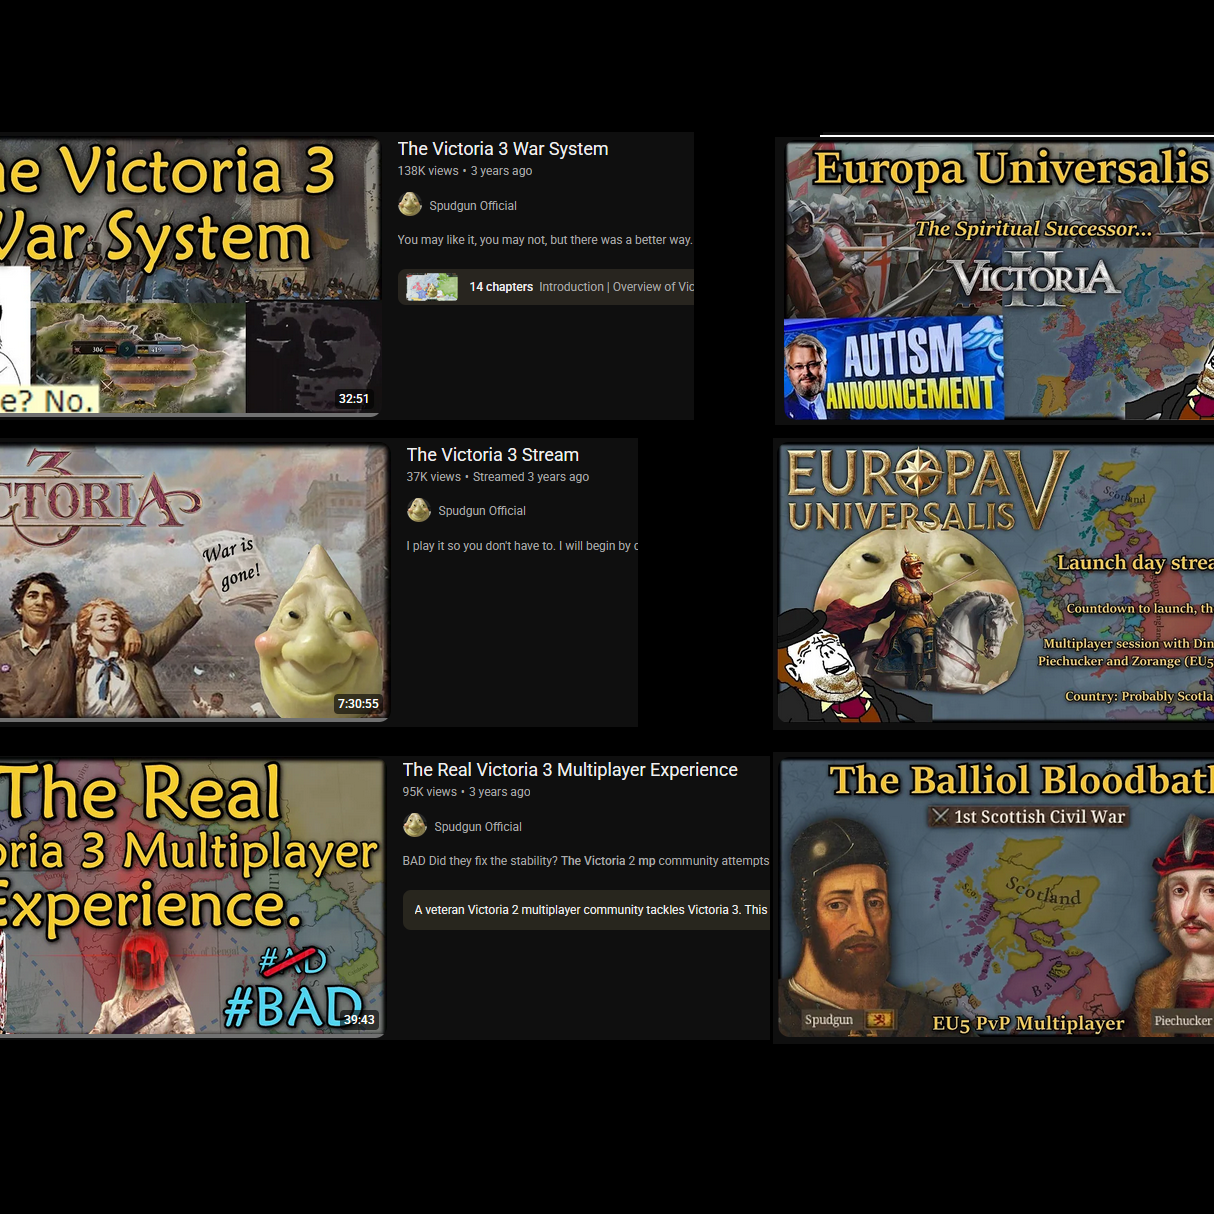Click the chapters preview image icon
The width and height of the screenshot is (1214, 1214).
[x=432, y=287]
